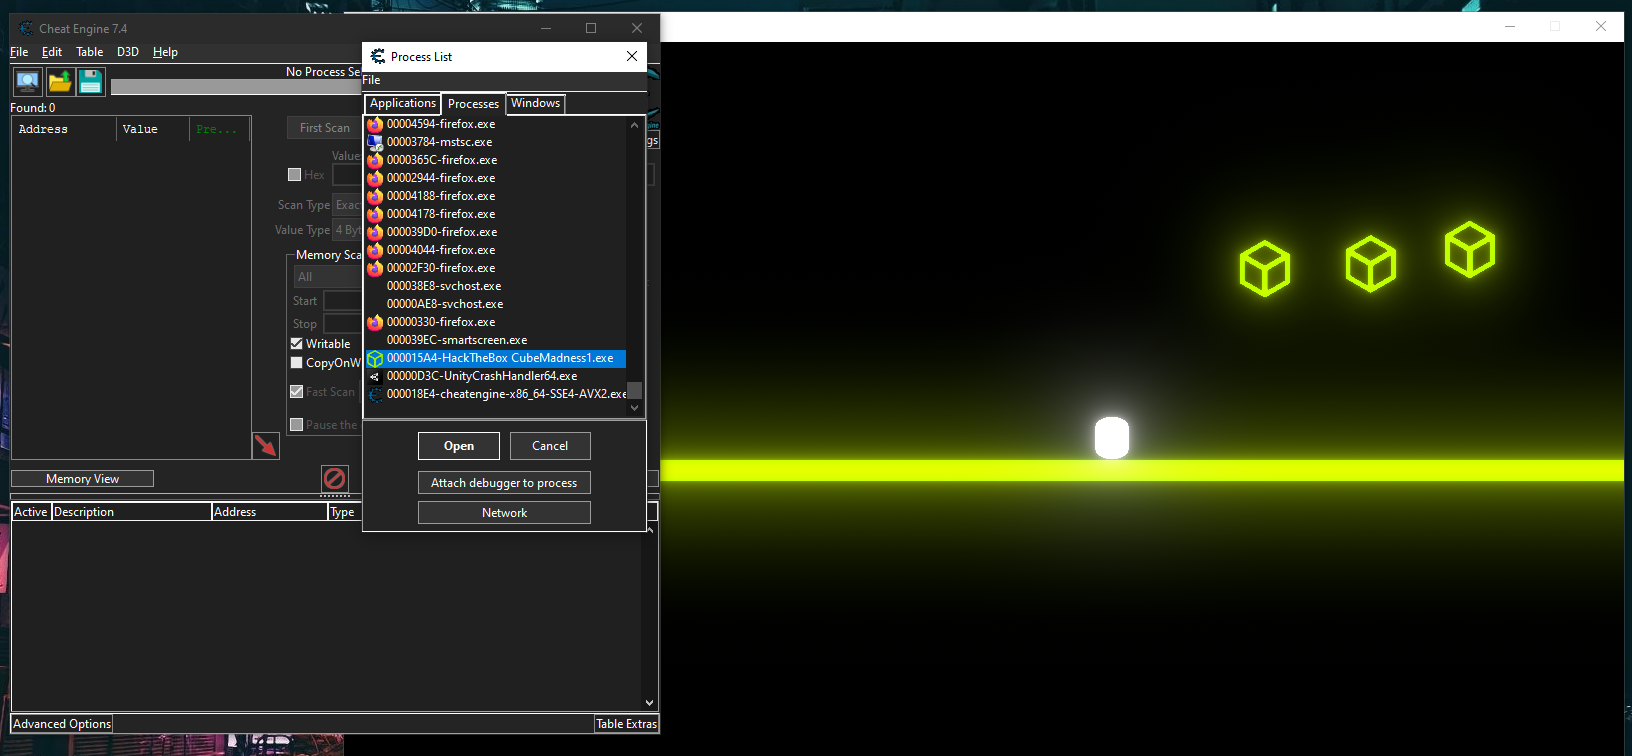The image size is (1632, 756).
Task: Toggle the Writable checkbox
Action: [x=296, y=343]
